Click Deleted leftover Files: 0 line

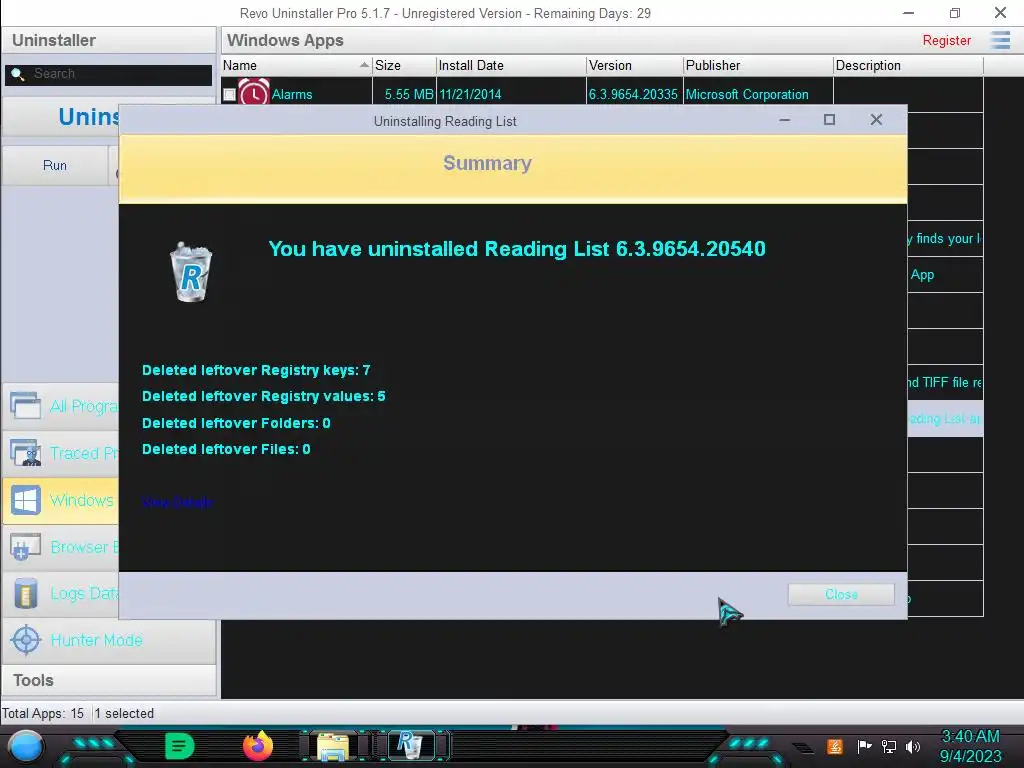point(226,449)
